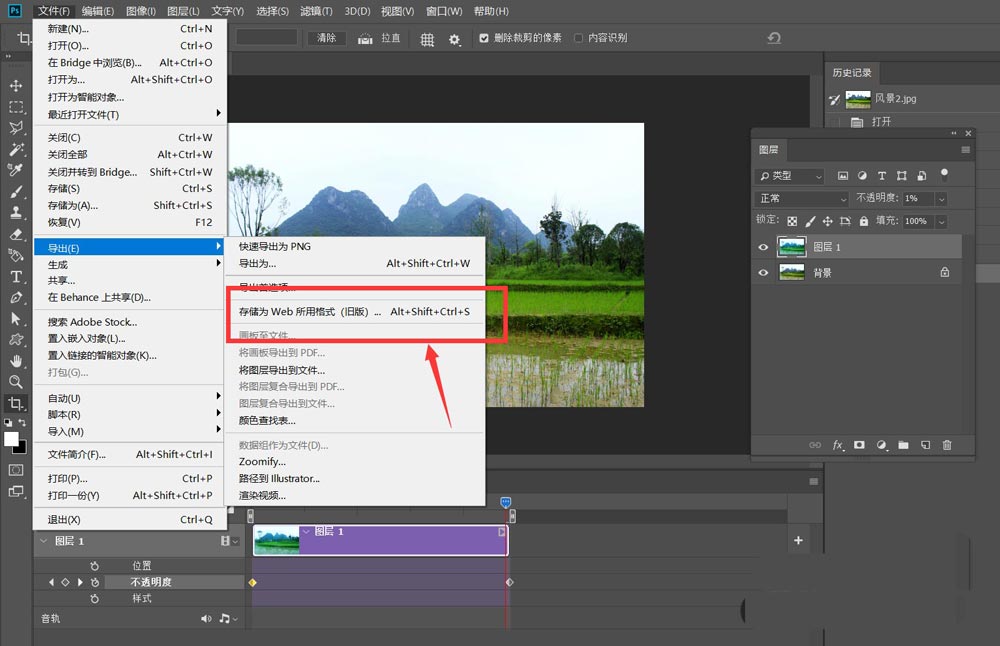Toggle lock position icon
The width and height of the screenshot is (1000, 646).
(x=827, y=221)
